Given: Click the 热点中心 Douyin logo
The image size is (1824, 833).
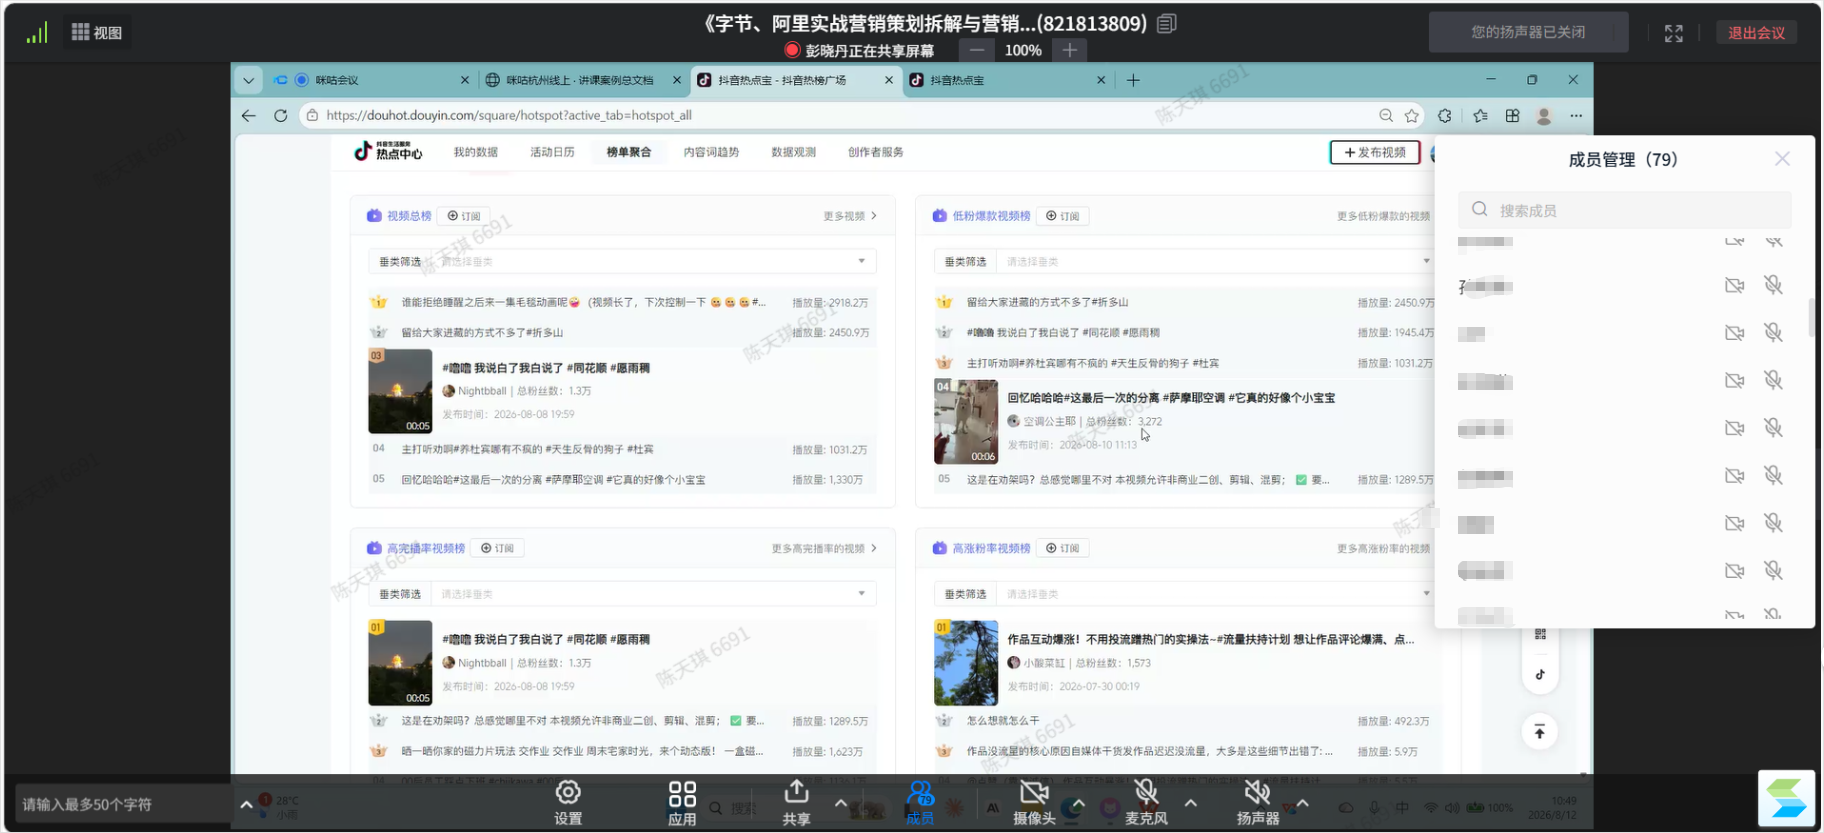Looking at the screenshot, I should tap(388, 151).
